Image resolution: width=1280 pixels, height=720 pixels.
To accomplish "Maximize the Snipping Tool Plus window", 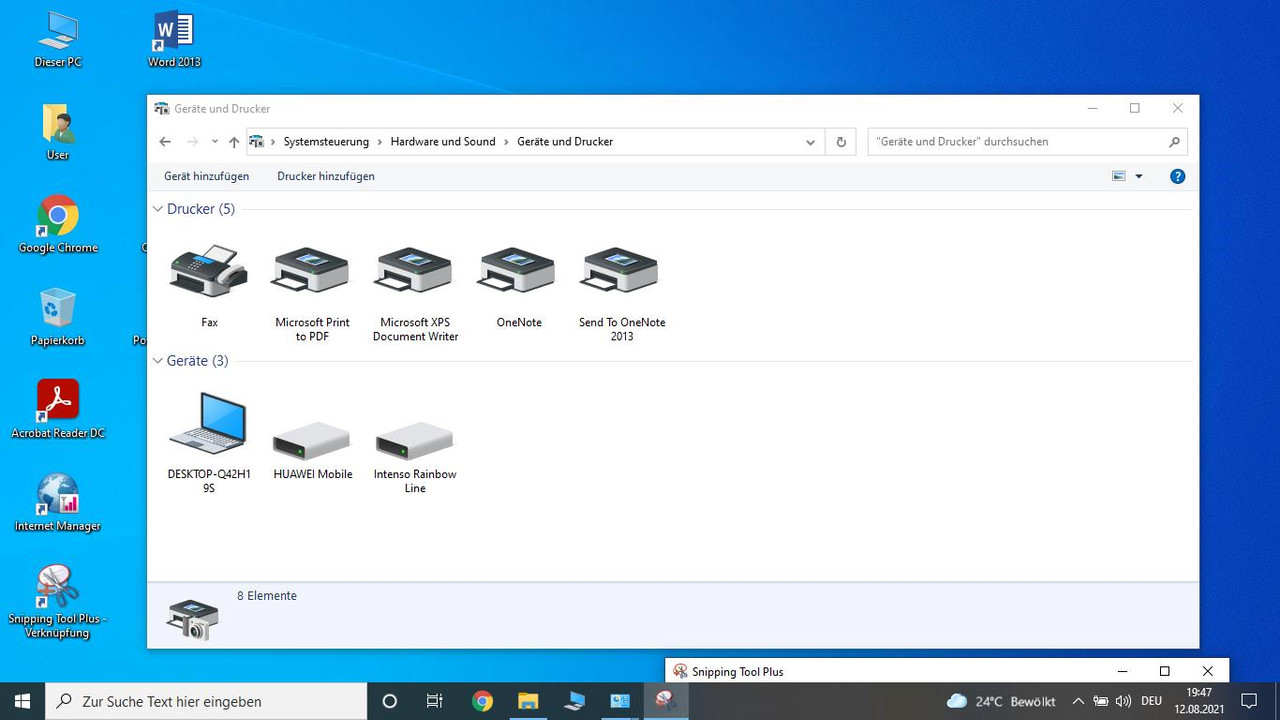I will click(1164, 671).
